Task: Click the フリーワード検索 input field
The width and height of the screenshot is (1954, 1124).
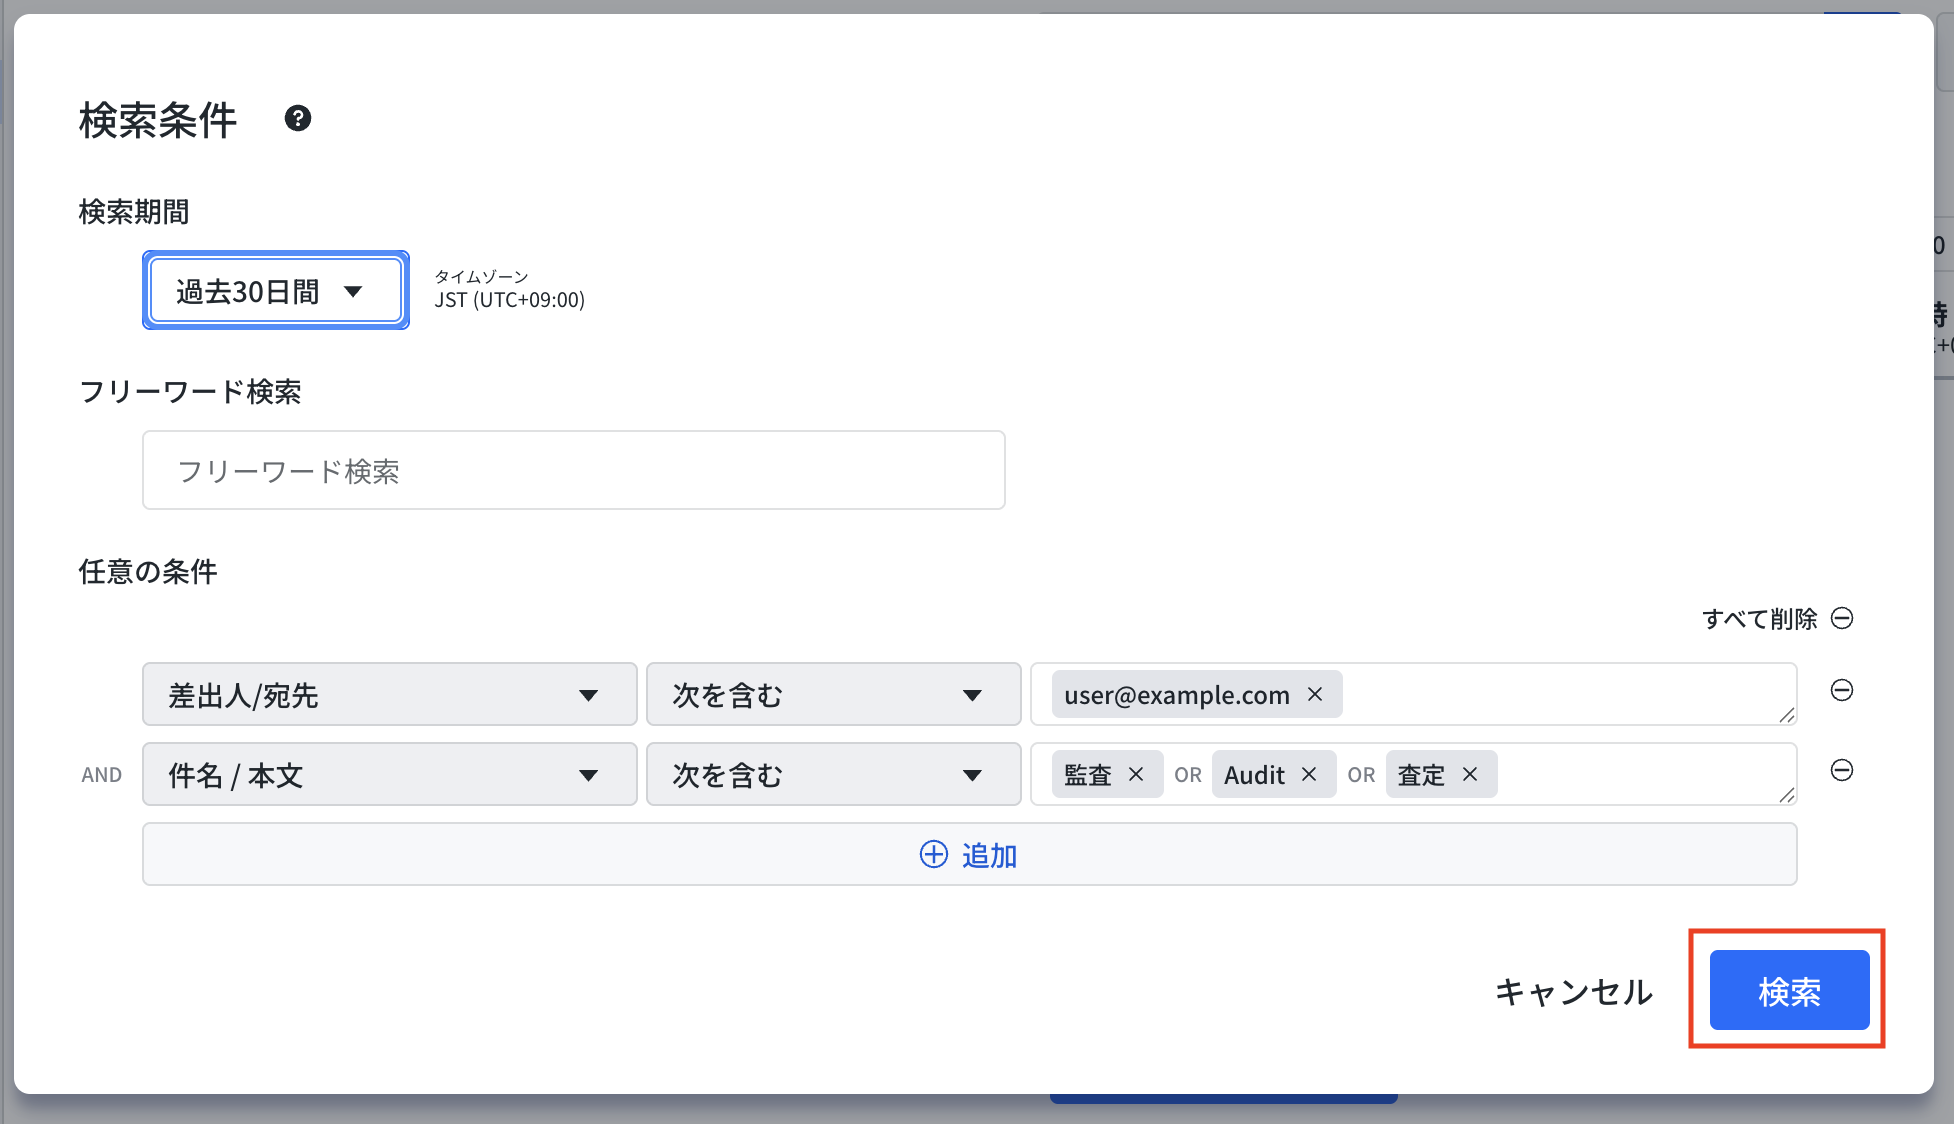Action: [x=574, y=470]
